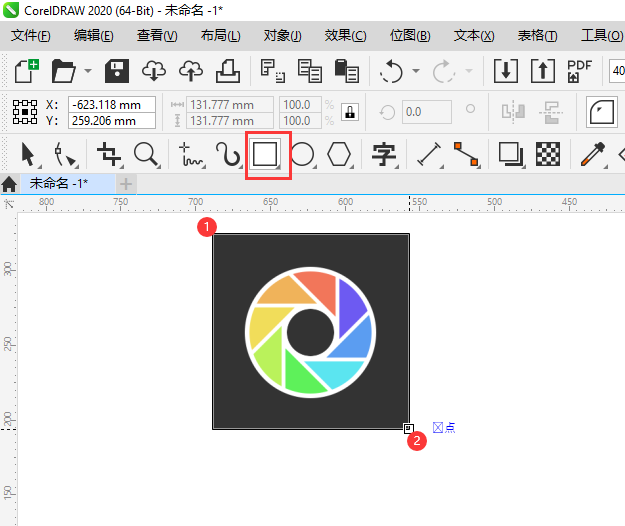Screen dimensions: 625x526
Task: Click the rotation angle field
Action: pyautogui.click(x=426, y=112)
